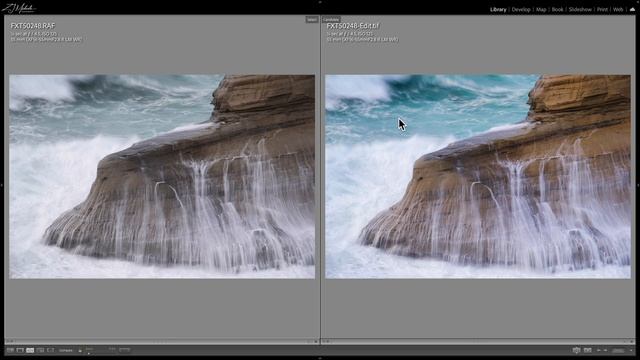Viewport: 640px width, 360px height.
Task: Switch to Survey view icon in toolbar
Action: 40,350
